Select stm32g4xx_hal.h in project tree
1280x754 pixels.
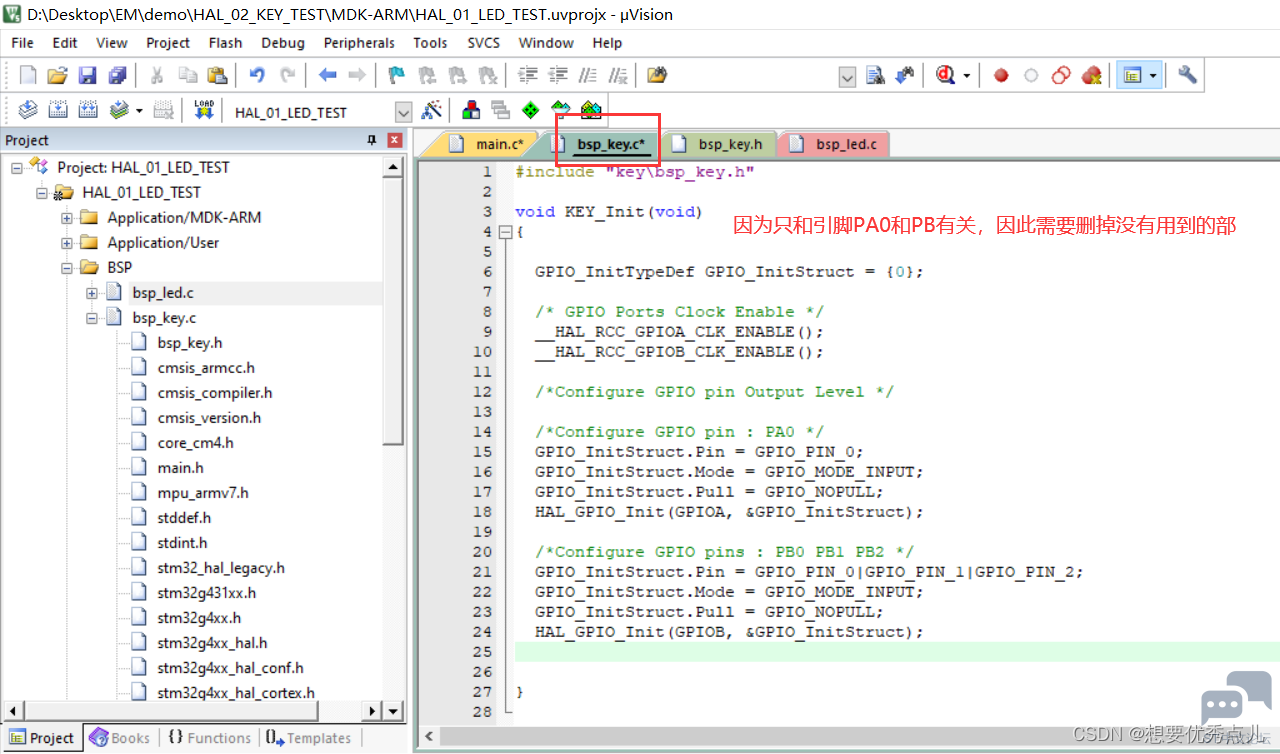click(212, 643)
